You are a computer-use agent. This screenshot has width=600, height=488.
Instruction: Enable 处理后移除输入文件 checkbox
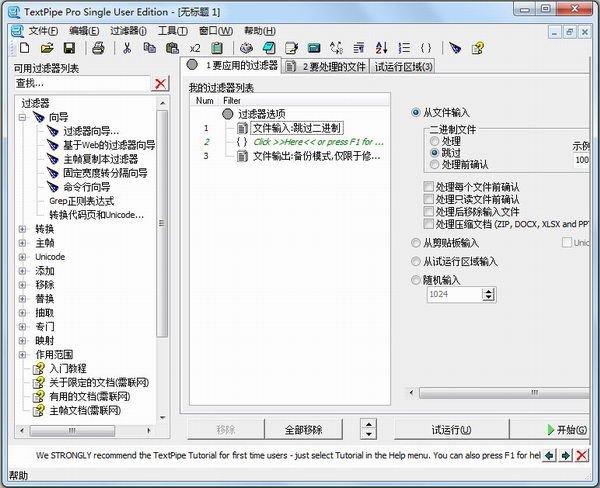tap(429, 211)
